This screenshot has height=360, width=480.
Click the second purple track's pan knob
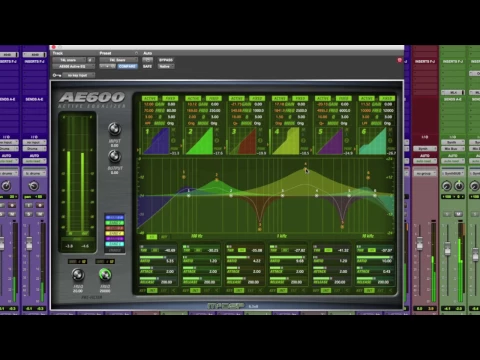[x=33, y=186]
